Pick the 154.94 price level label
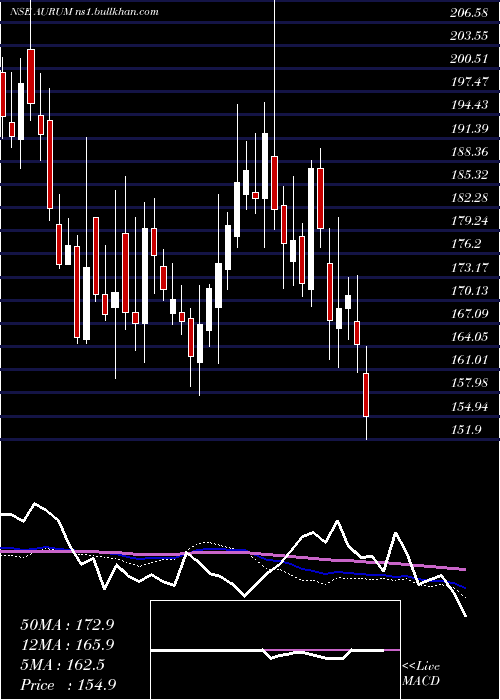 pyautogui.click(x=469, y=407)
